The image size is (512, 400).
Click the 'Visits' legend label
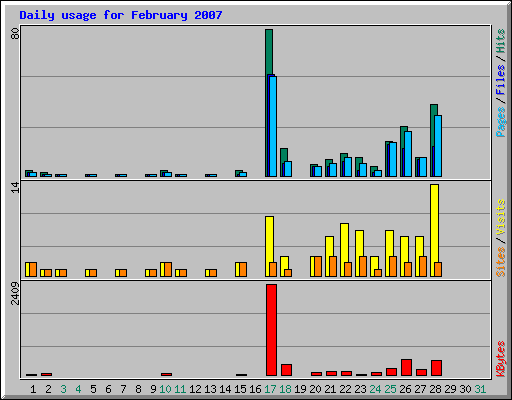pos(500,218)
